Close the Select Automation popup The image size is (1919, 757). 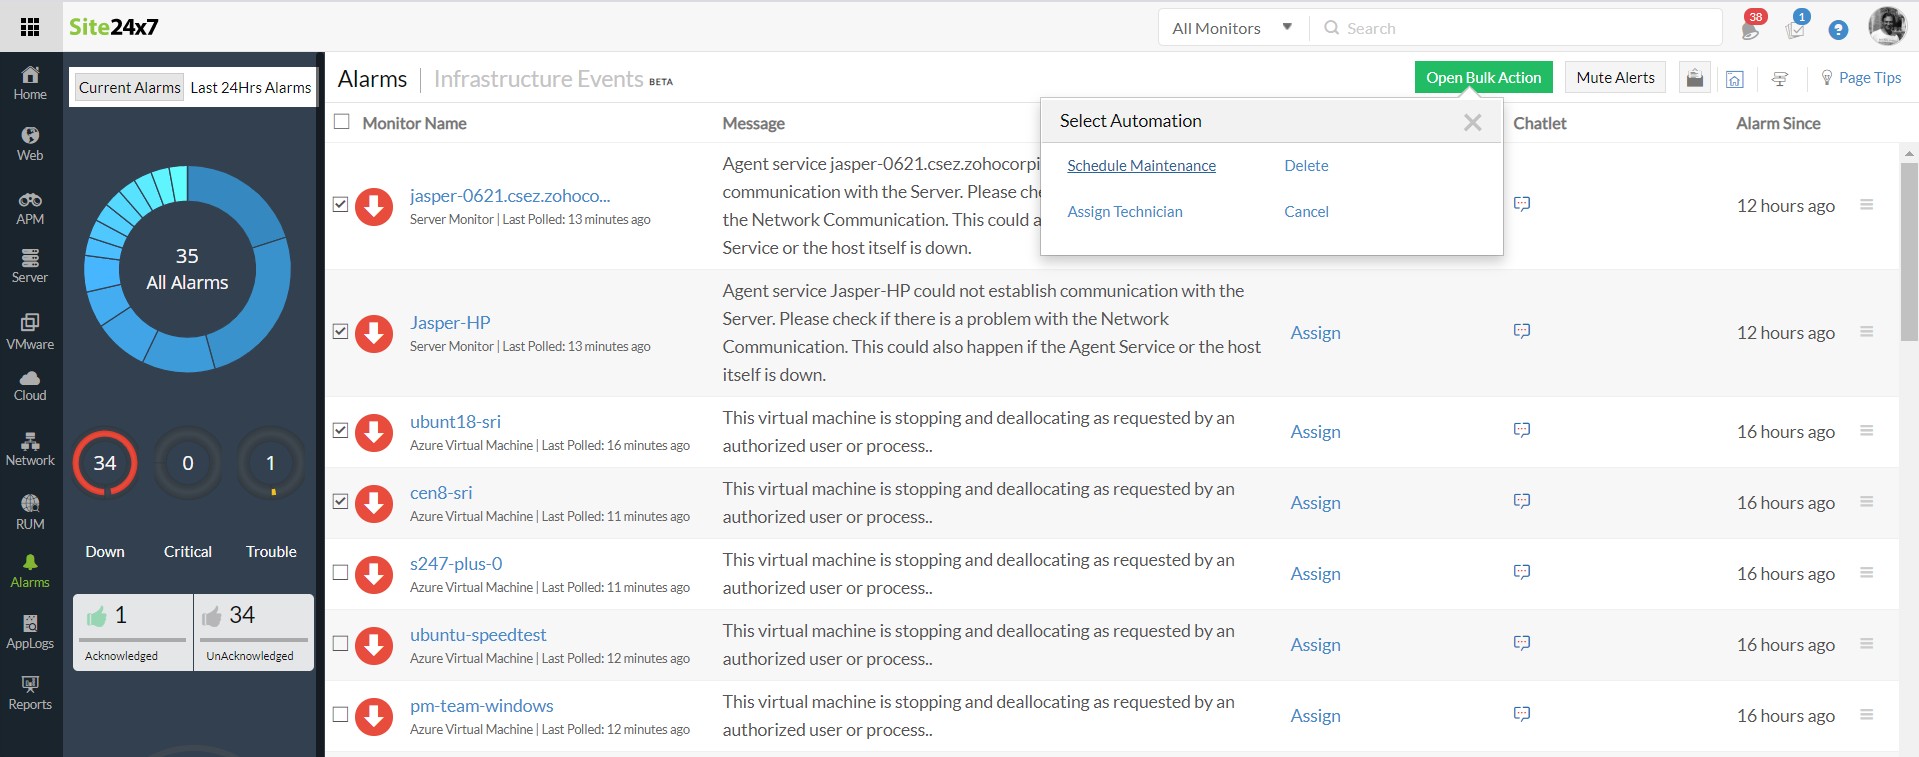point(1472,122)
